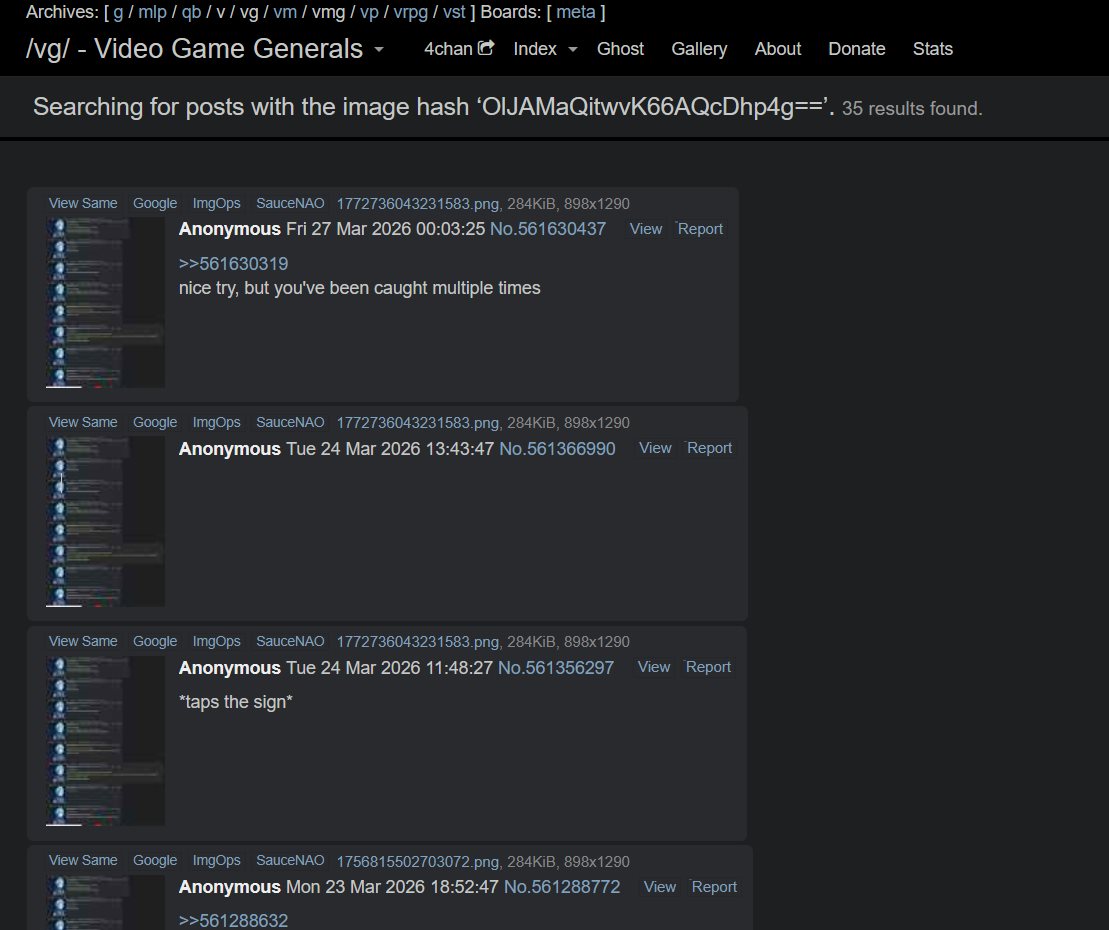Click Google search on post No.561630437
Viewport: 1109px width, 930px height.
pyautogui.click(x=155, y=203)
